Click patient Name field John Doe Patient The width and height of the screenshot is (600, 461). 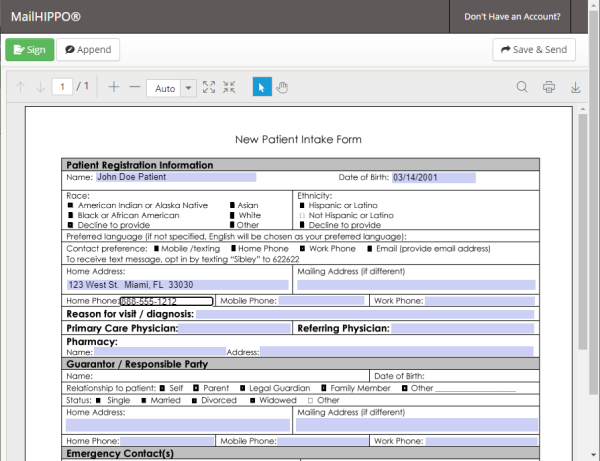point(176,177)
